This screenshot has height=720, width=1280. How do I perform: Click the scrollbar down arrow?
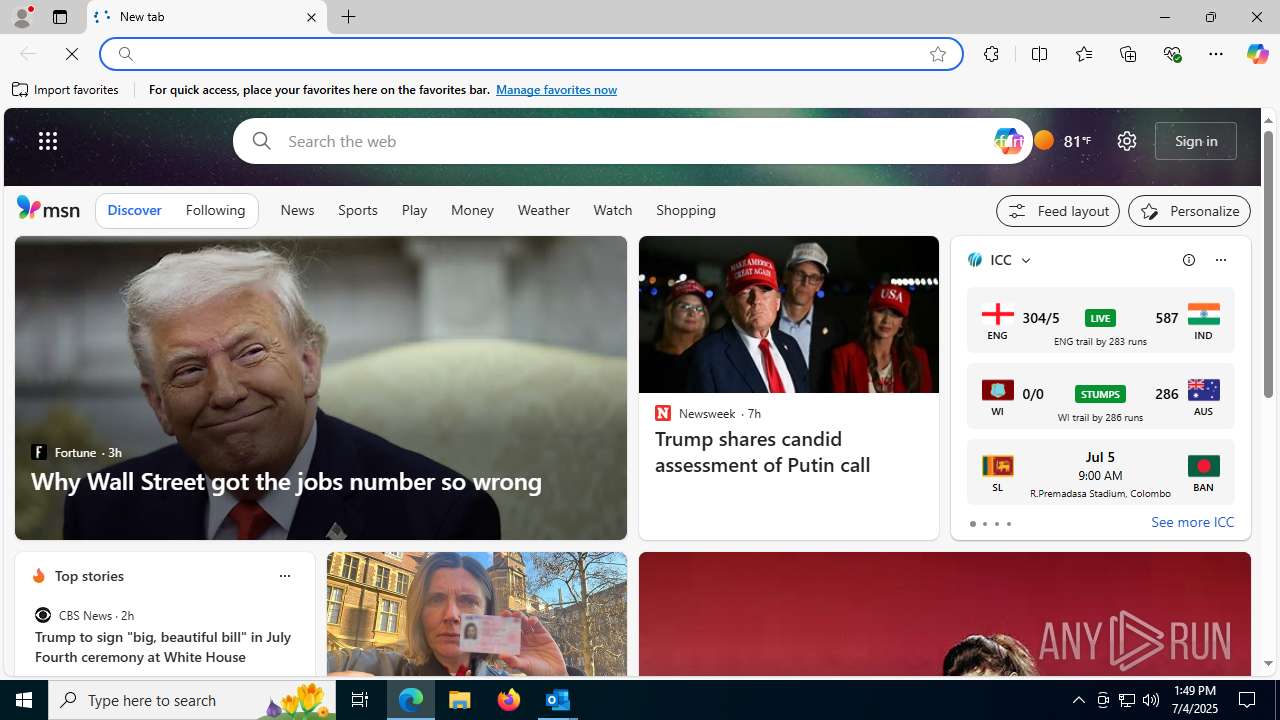click(1268, 663)
